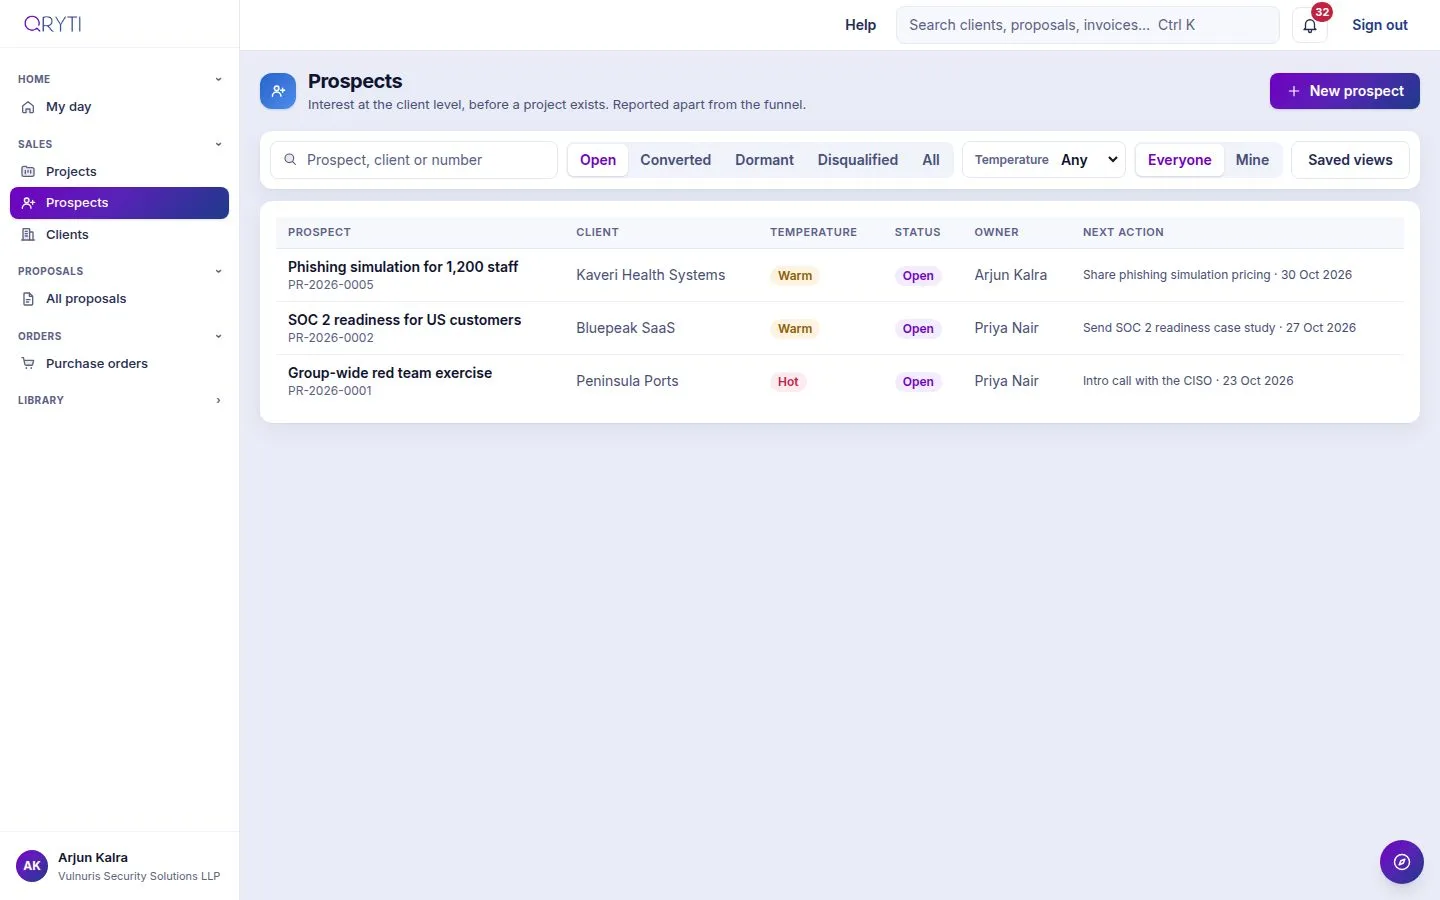
Task: Click the Kaveri Health Systems client cell
Action: tap(651, 275)
